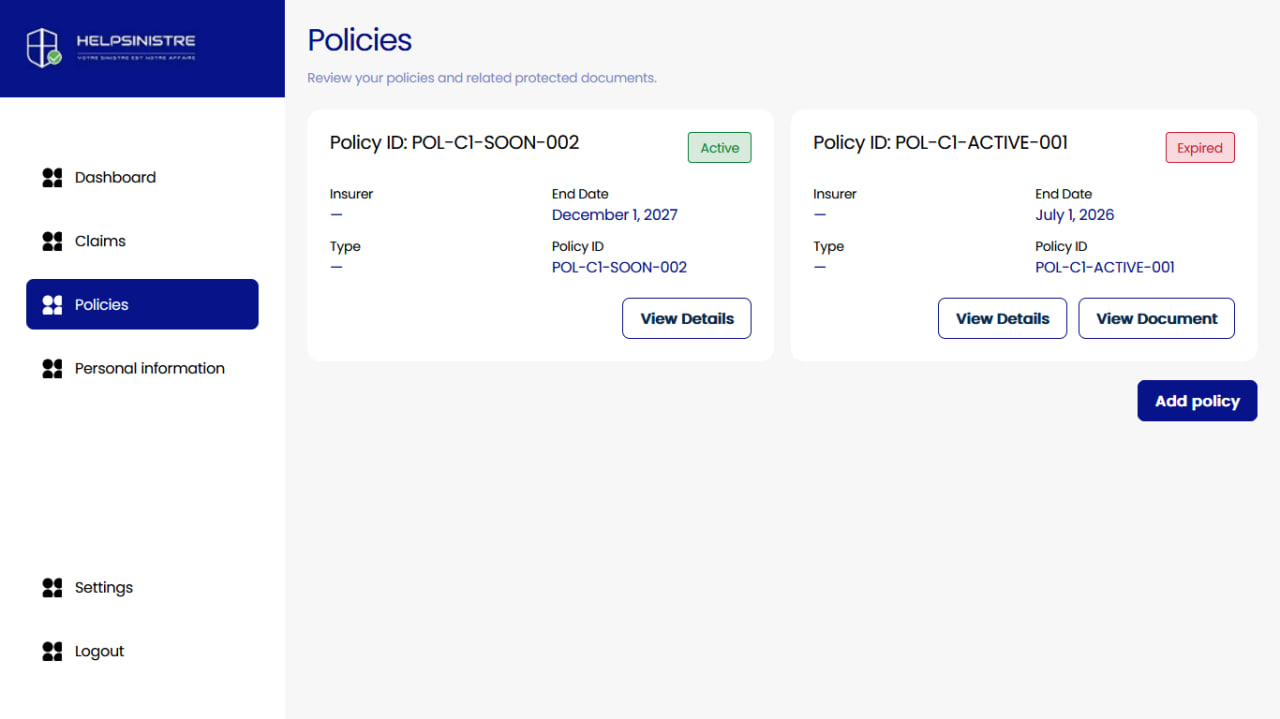The image size is (1280, 719).
Task: Click the Logout sidebar icon
Action: 52,651
